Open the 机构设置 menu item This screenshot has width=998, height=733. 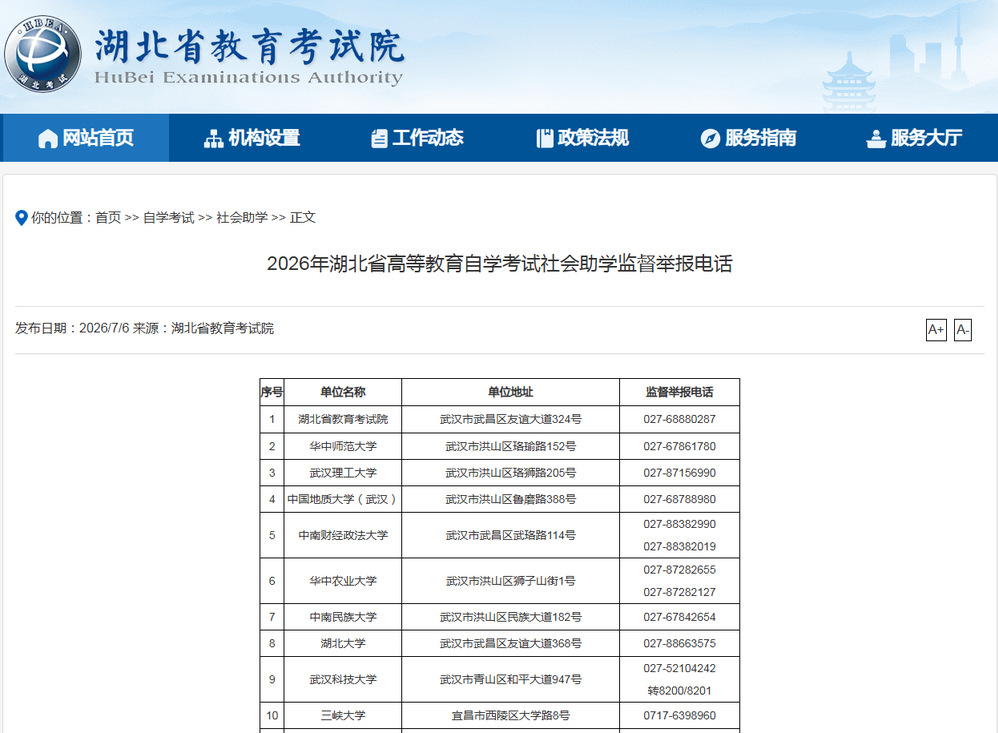point(251,138)
